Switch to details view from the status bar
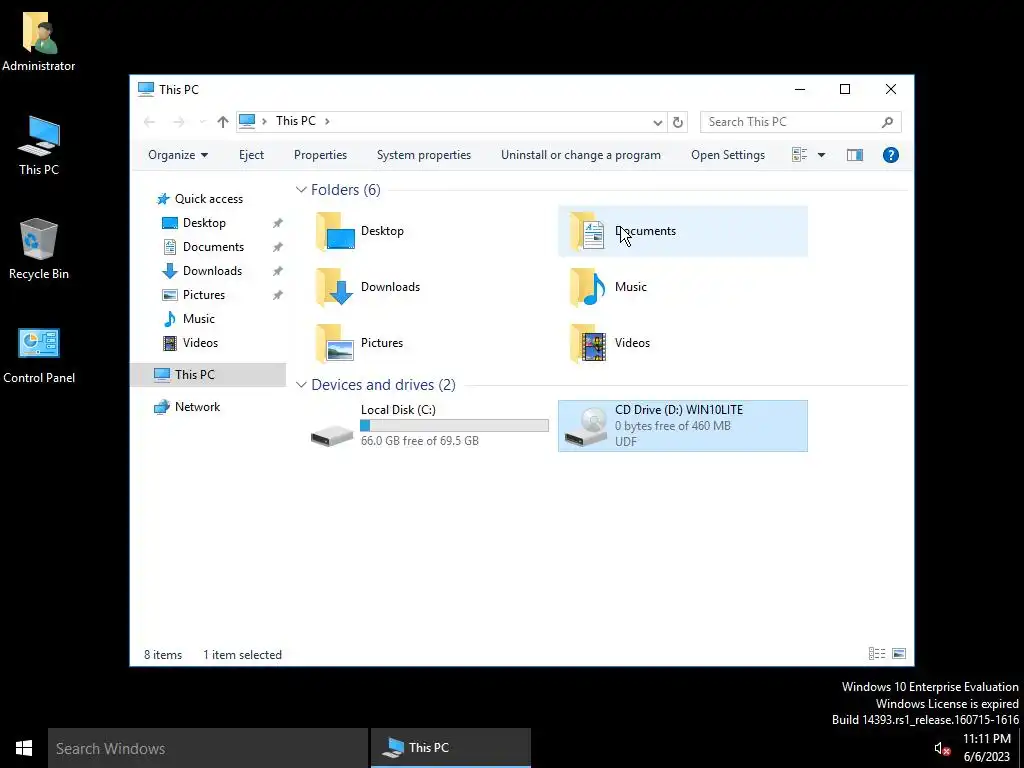Screen dimensions: 1024x768 coord(877,654)
